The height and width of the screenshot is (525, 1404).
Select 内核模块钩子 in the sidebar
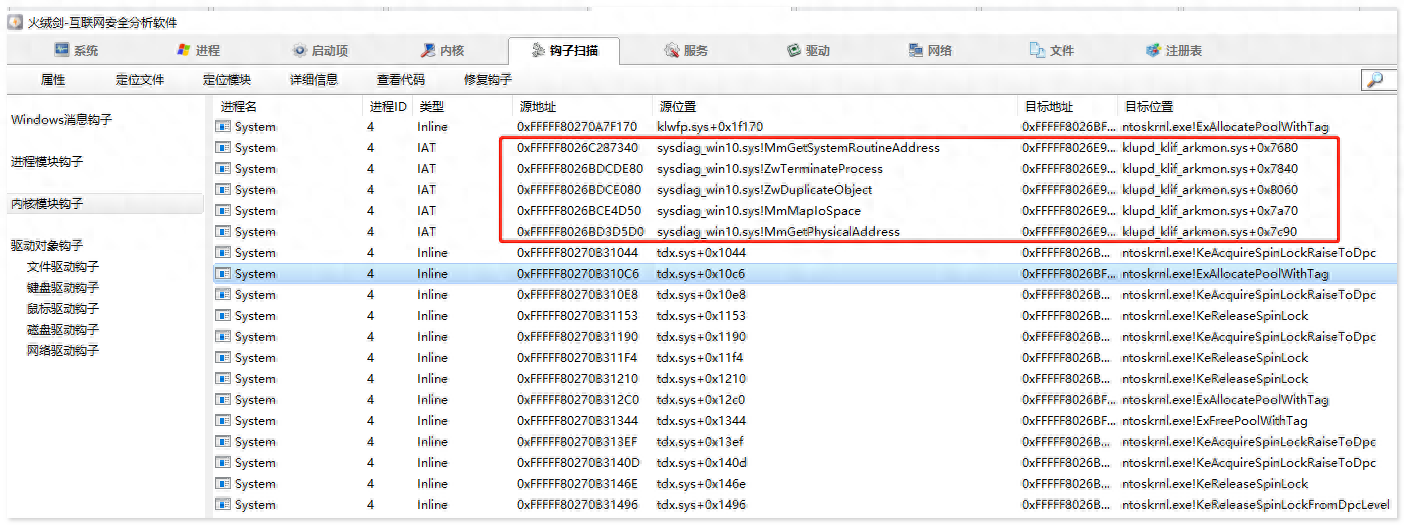tap(104, 204)
